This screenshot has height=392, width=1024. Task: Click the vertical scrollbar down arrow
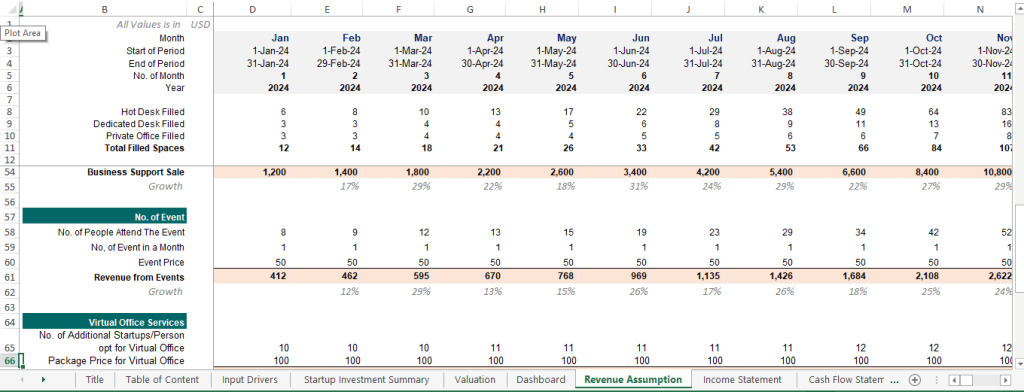tap(1019, 363)
